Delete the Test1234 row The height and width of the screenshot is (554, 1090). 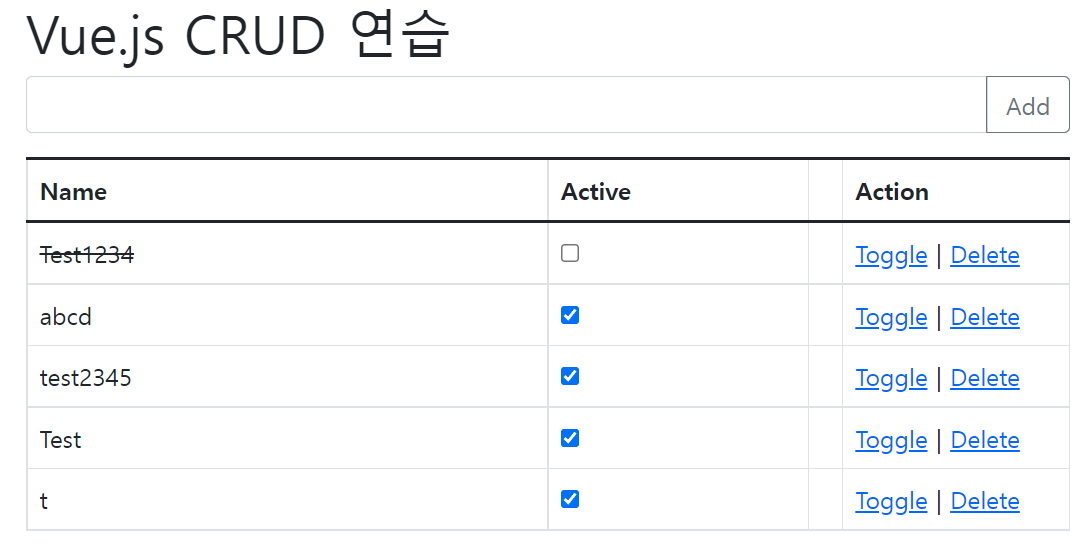point(985,256)
